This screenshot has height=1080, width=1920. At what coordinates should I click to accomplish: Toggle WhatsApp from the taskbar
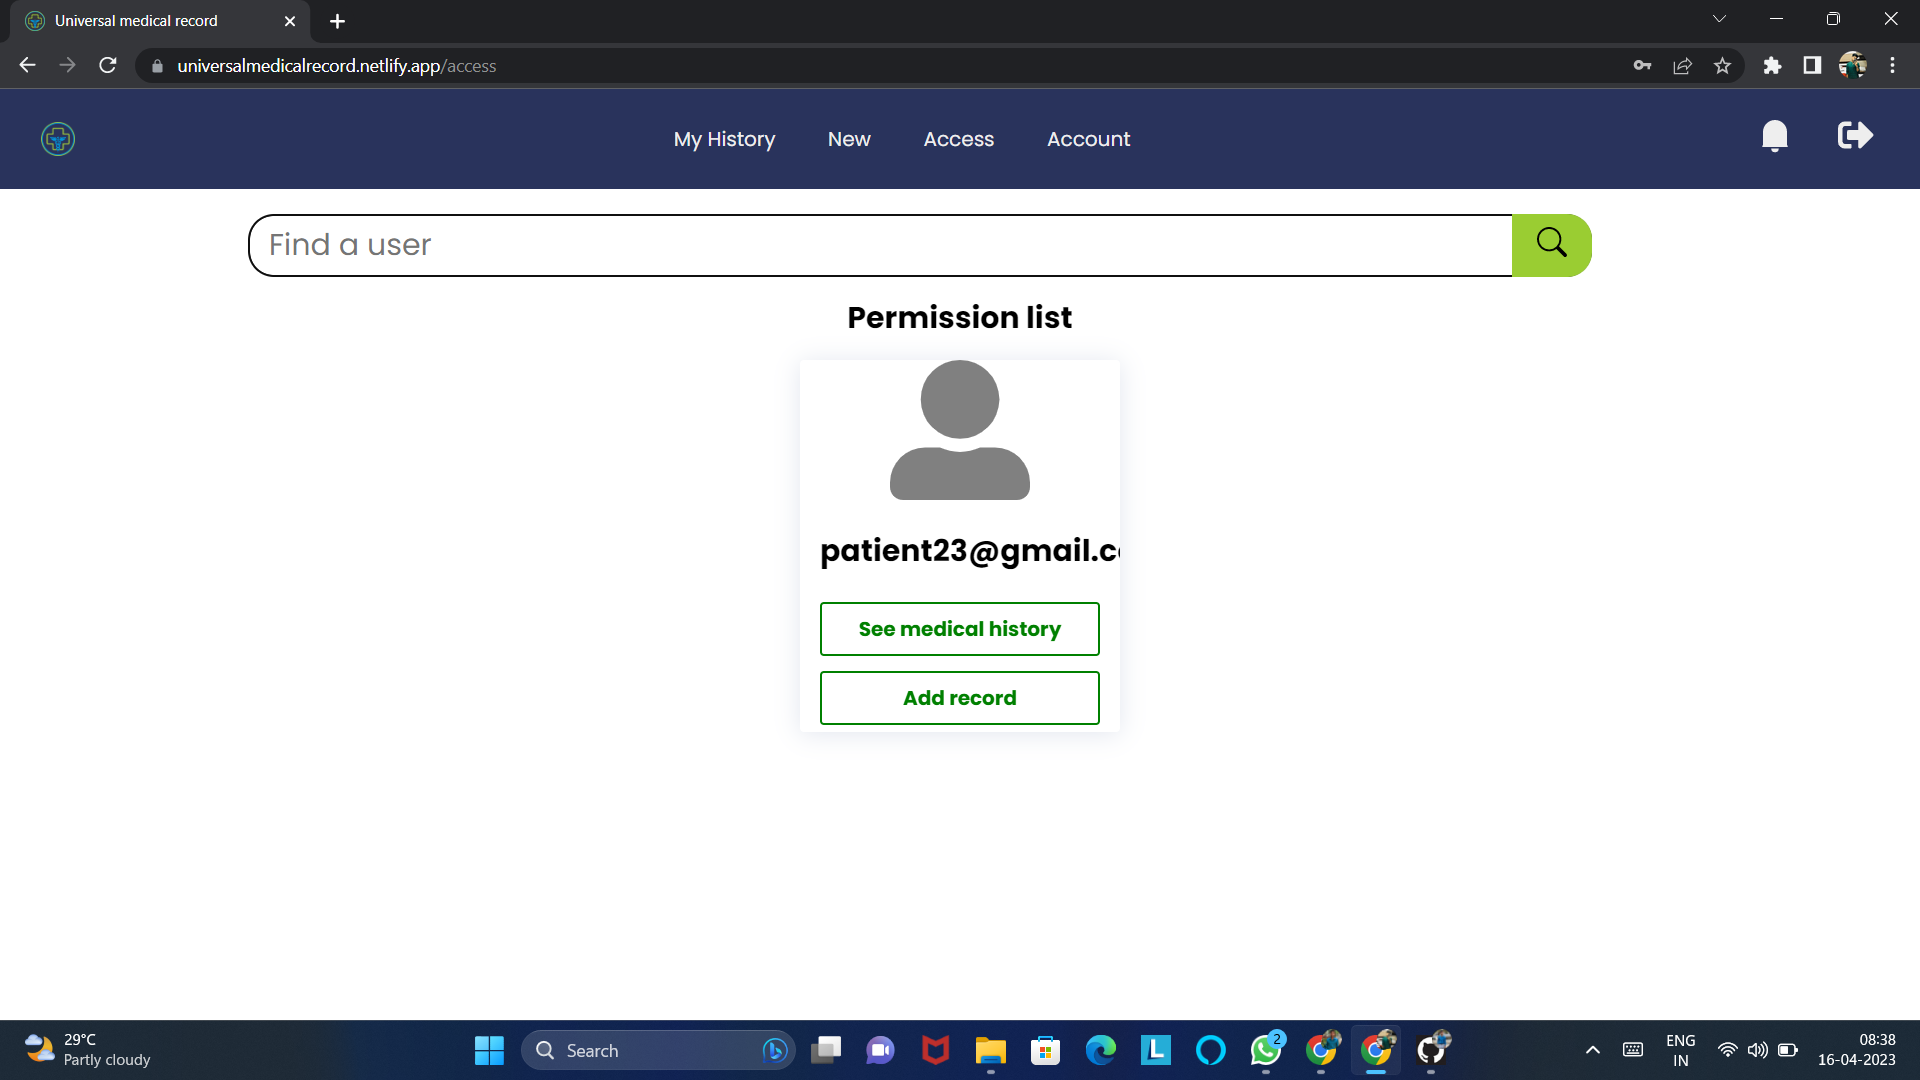[1265, 1050]
